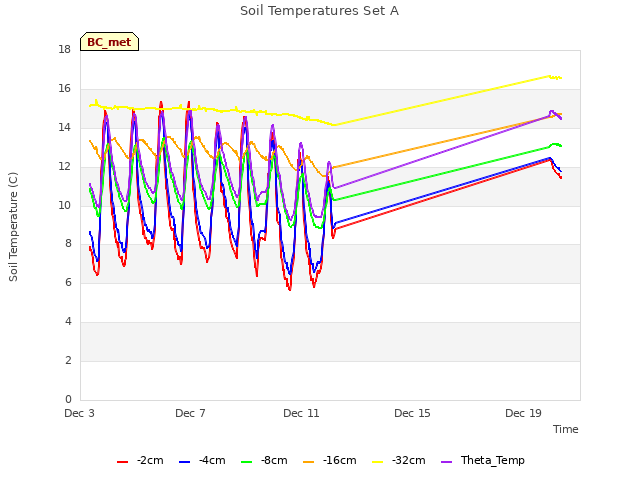This screenshot has height=480, width=640.
Task: Click the chart title Soil Temperatures Set A
Action: pos(319,11)
